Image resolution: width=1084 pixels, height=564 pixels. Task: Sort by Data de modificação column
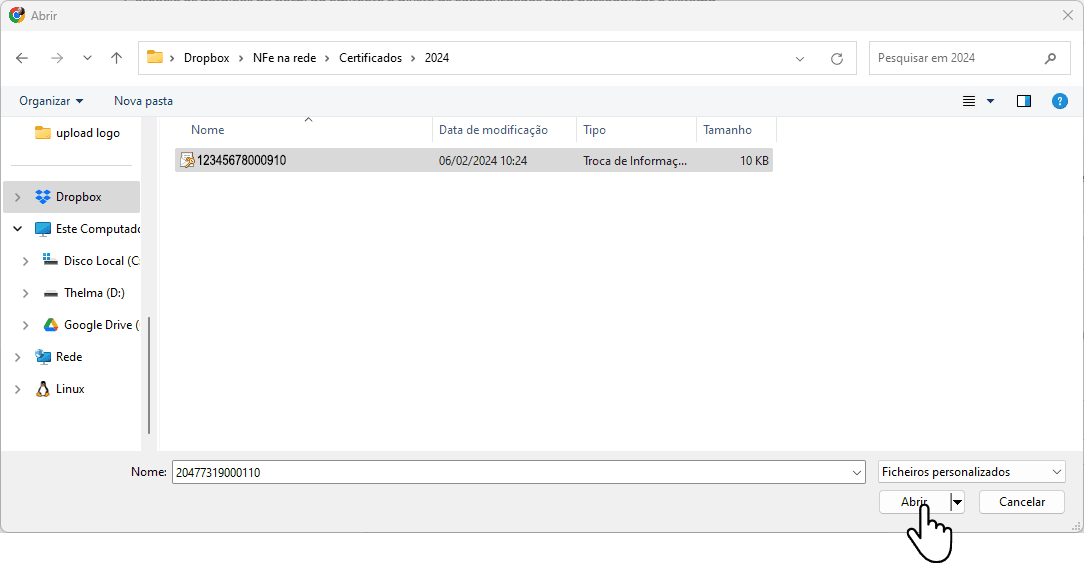pos(493,130)
